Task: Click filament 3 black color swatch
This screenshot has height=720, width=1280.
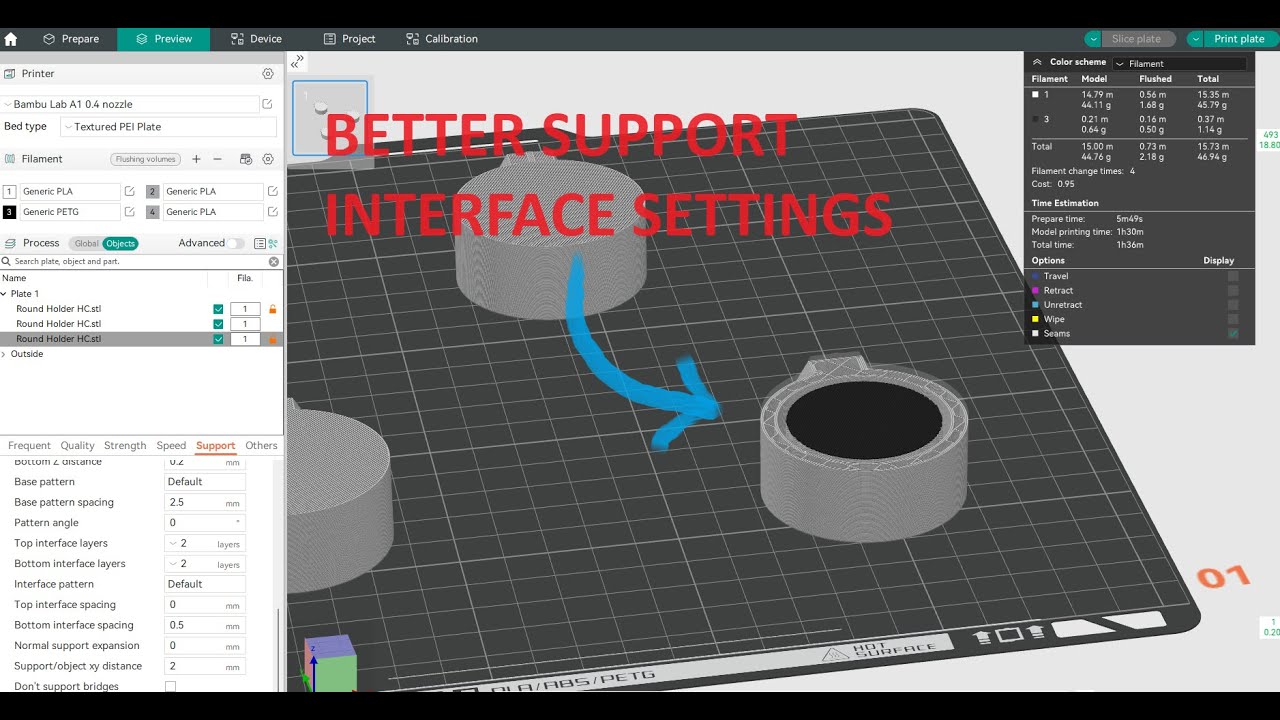Action: pos(9,212)
